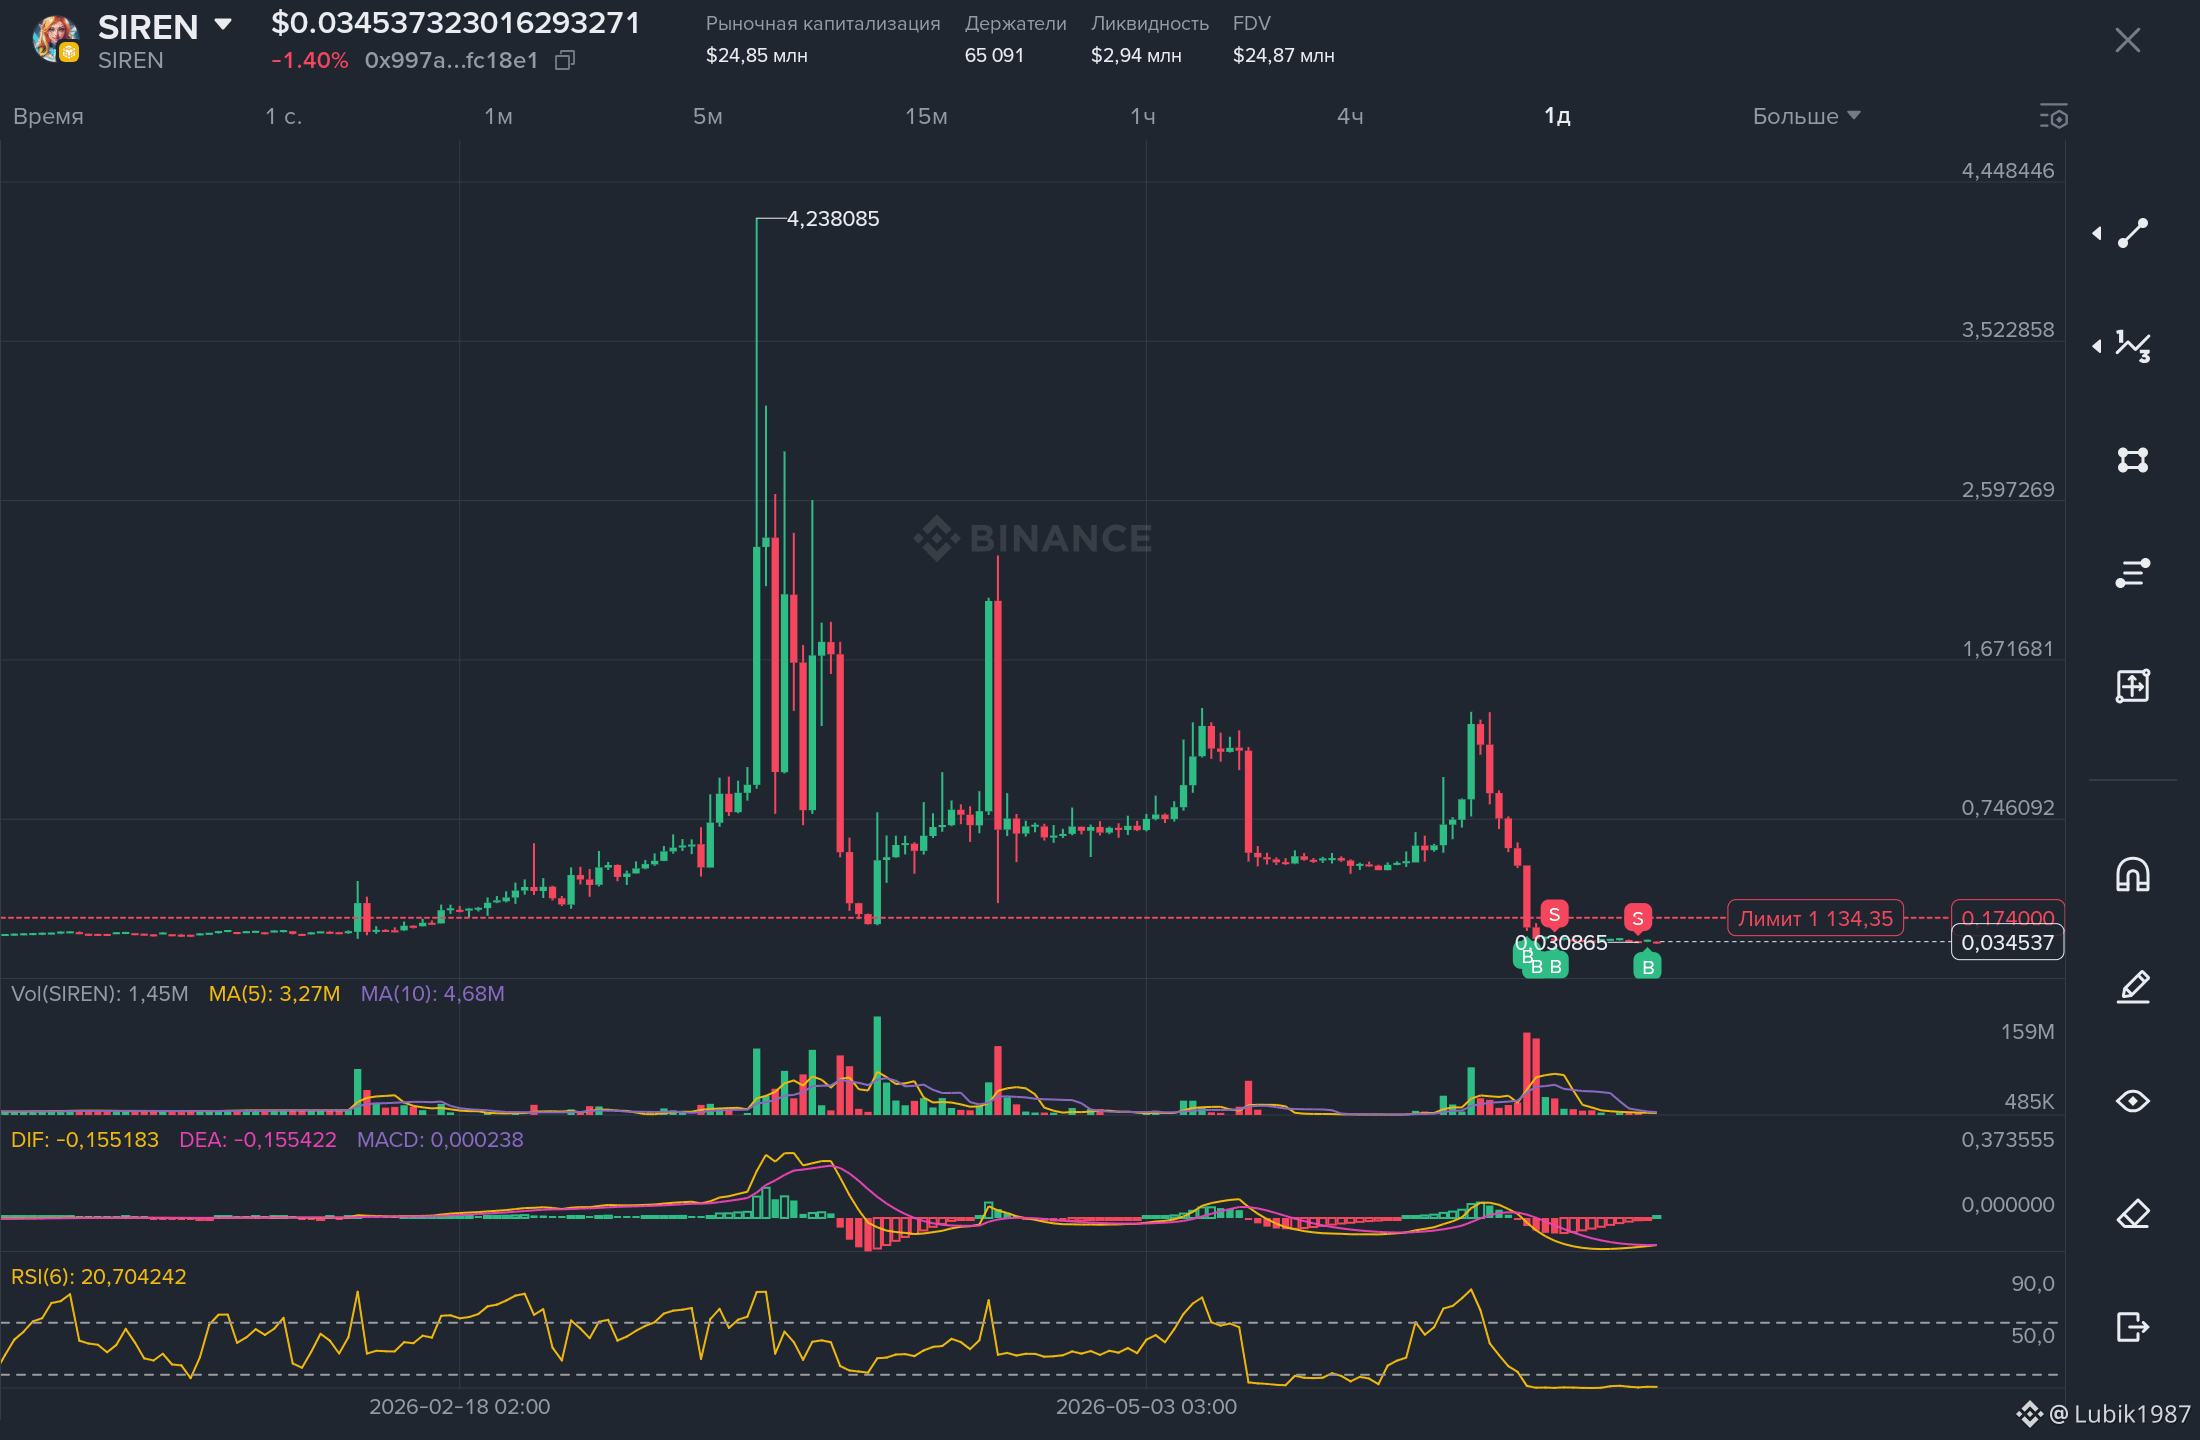The image size is (2200, 1440).
Task: Click the 2026-02-18 02:00 date label
Action: pos(459,1407)
